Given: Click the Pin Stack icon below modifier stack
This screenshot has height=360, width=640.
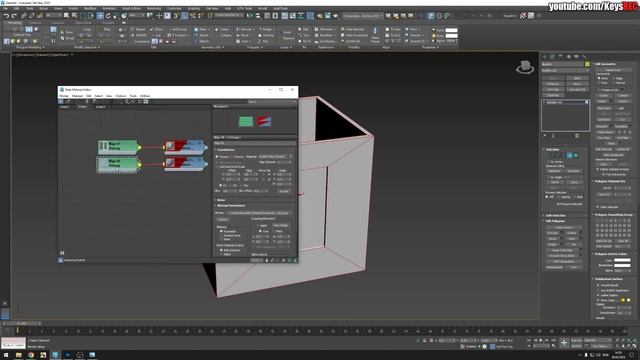Looking at the screenshot, I should [545, 136].
